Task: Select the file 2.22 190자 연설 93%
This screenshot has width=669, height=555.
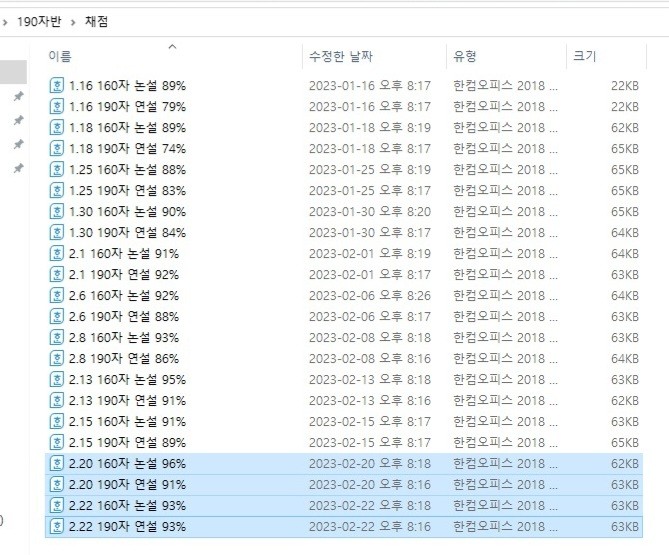Action: 127,527
